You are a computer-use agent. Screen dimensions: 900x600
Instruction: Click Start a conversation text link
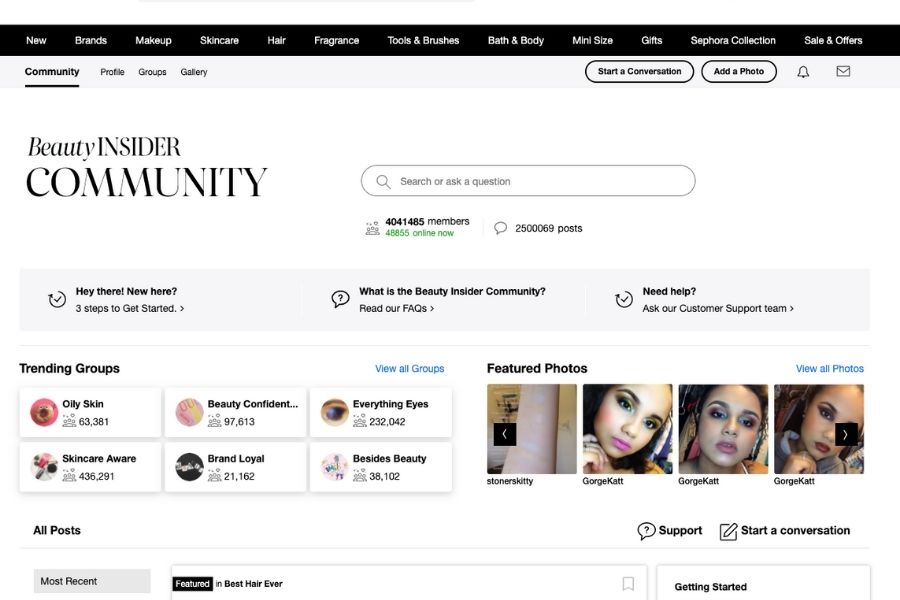pos(795,531)
